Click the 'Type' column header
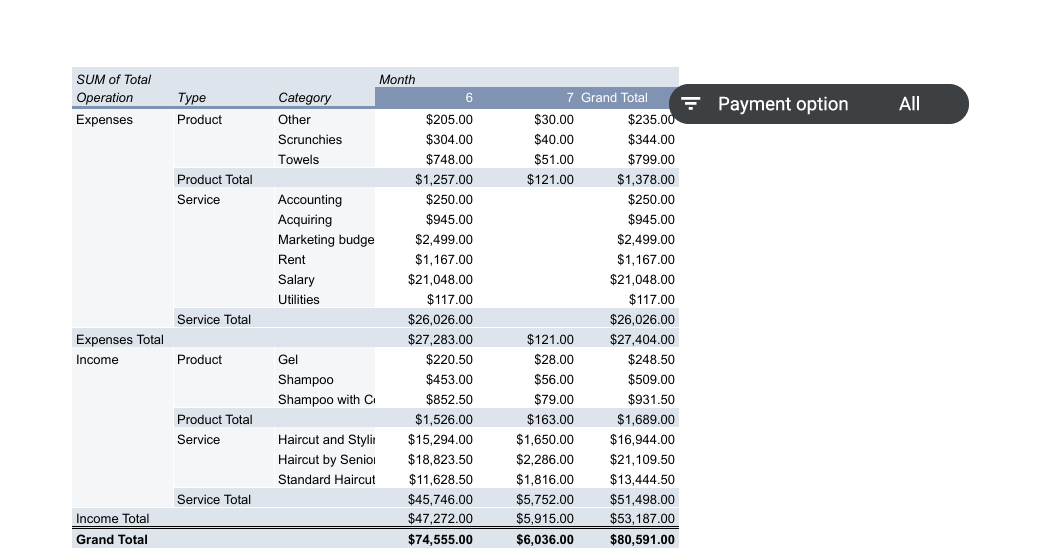This screenshot has height=557, width=1052. [x=191, y=97]
